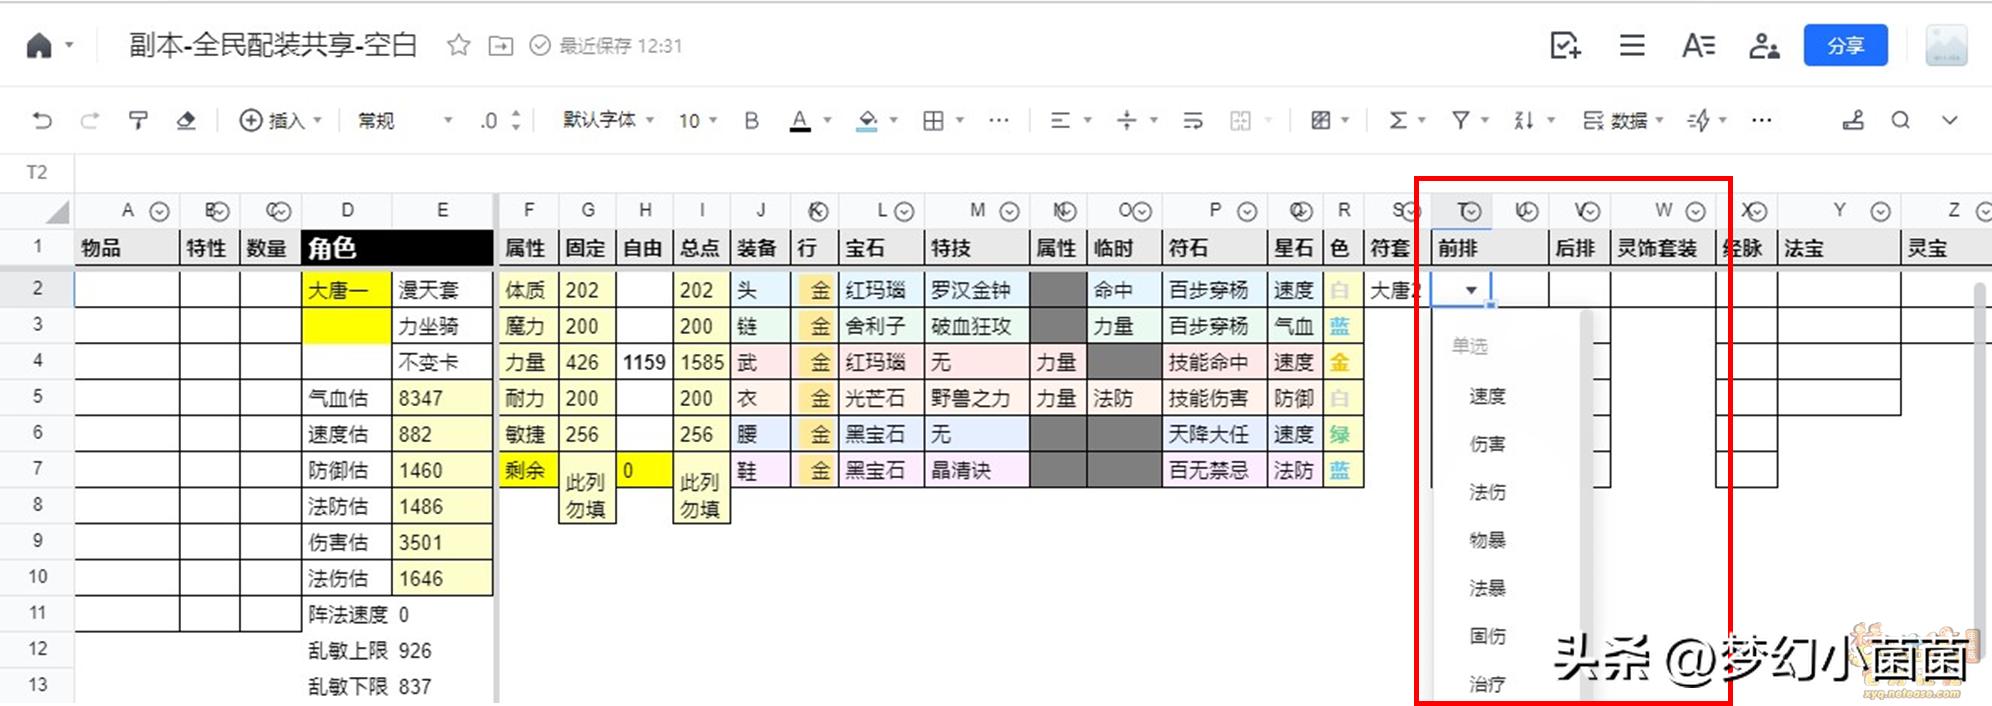Open the filter arrow on column P

[x=1247, y=211]
